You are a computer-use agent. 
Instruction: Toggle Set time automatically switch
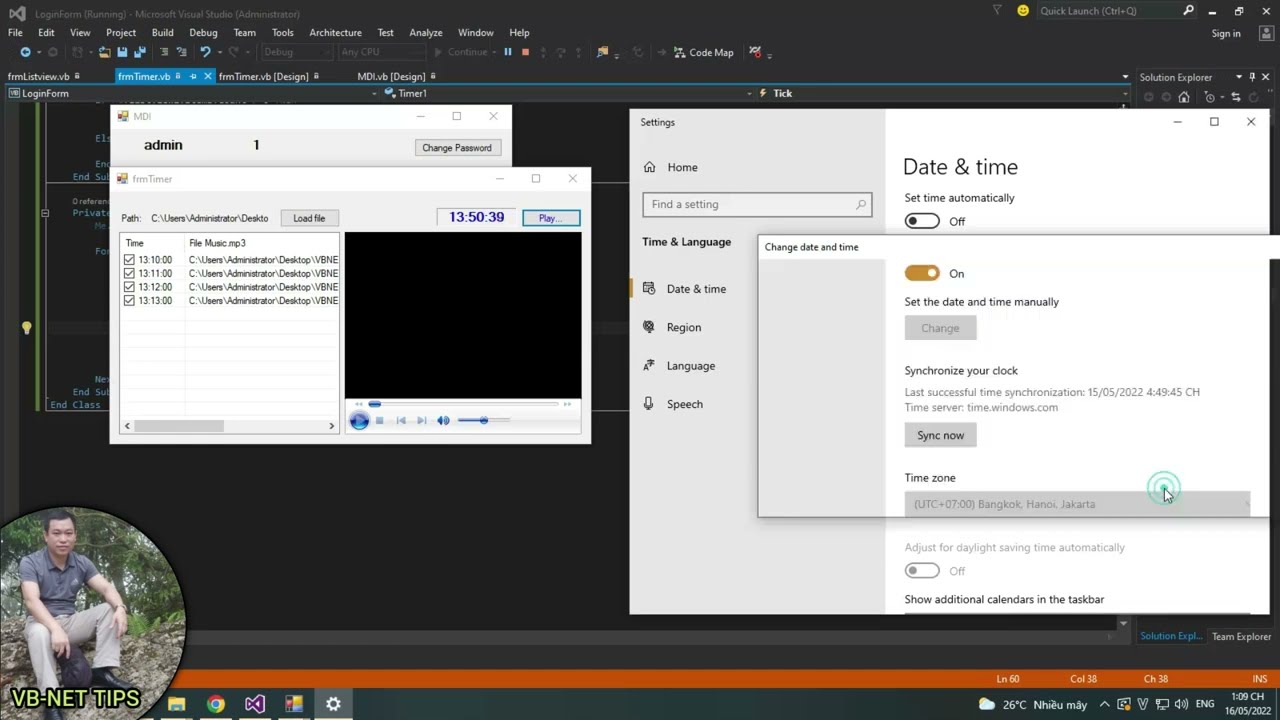(x=922, y=221)
